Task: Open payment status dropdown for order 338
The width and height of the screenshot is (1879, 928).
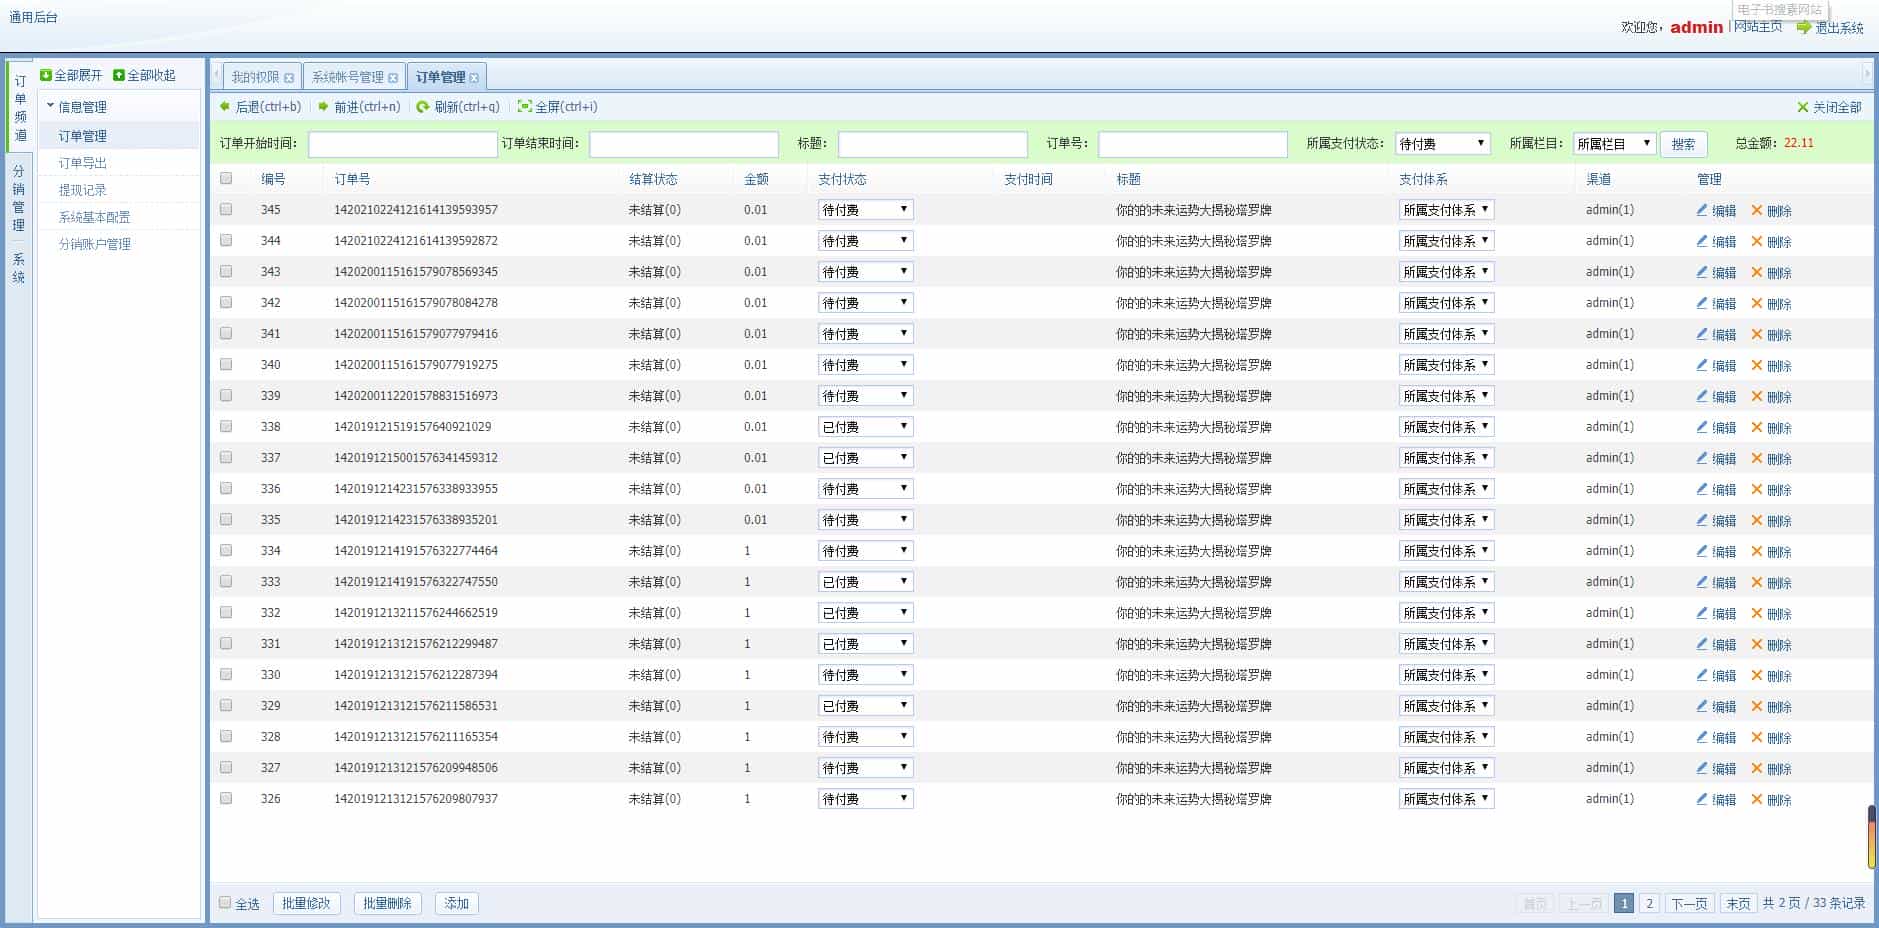Action: click(865, 427)
